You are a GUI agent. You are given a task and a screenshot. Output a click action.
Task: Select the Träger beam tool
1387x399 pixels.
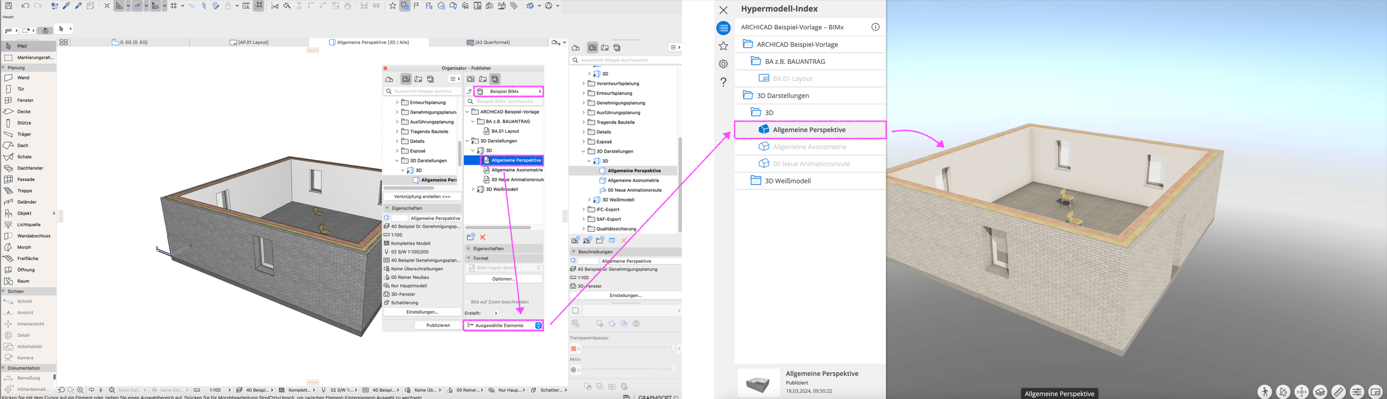[x=28, y=134]
